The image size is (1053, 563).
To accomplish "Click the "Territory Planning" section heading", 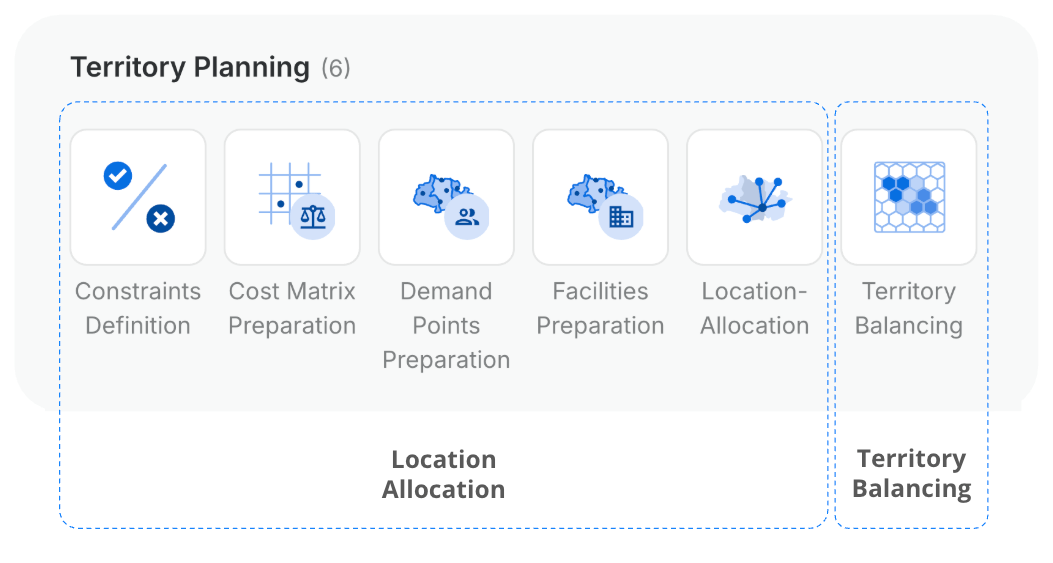I will coord(190,68).
